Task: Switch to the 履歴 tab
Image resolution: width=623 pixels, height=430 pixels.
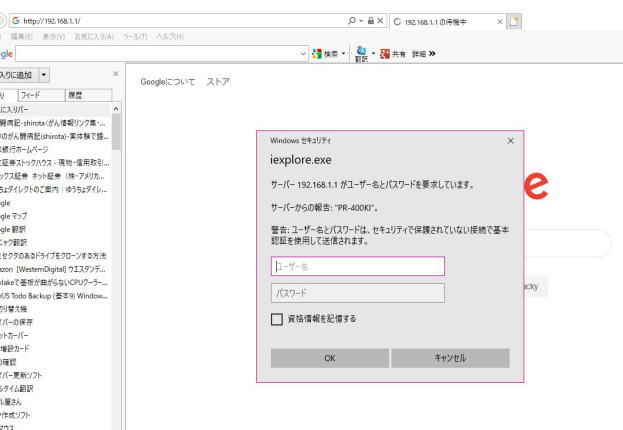Action: [88, 95]
